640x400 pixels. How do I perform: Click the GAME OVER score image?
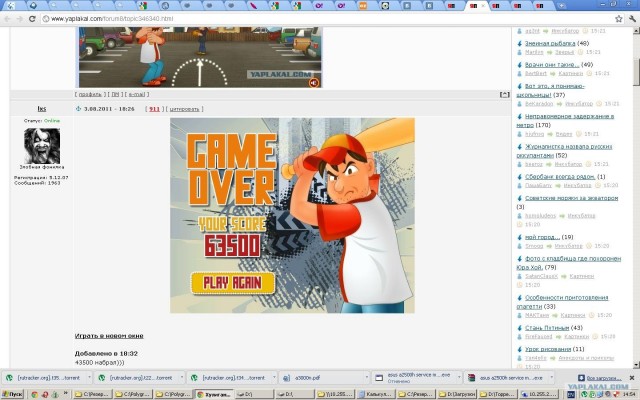tap(292, 216)
